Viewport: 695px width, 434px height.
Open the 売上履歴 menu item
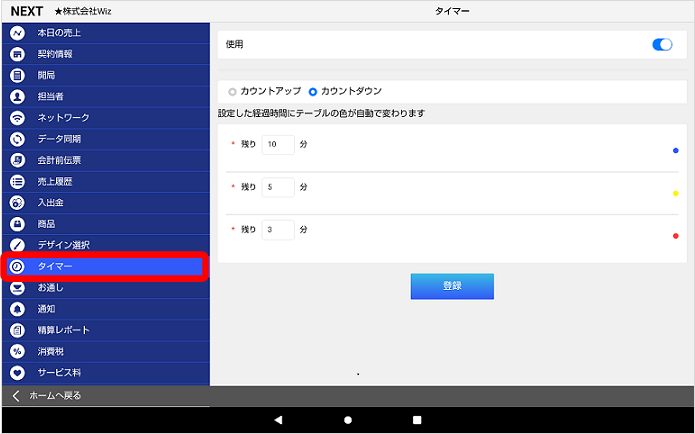[55, 181]
